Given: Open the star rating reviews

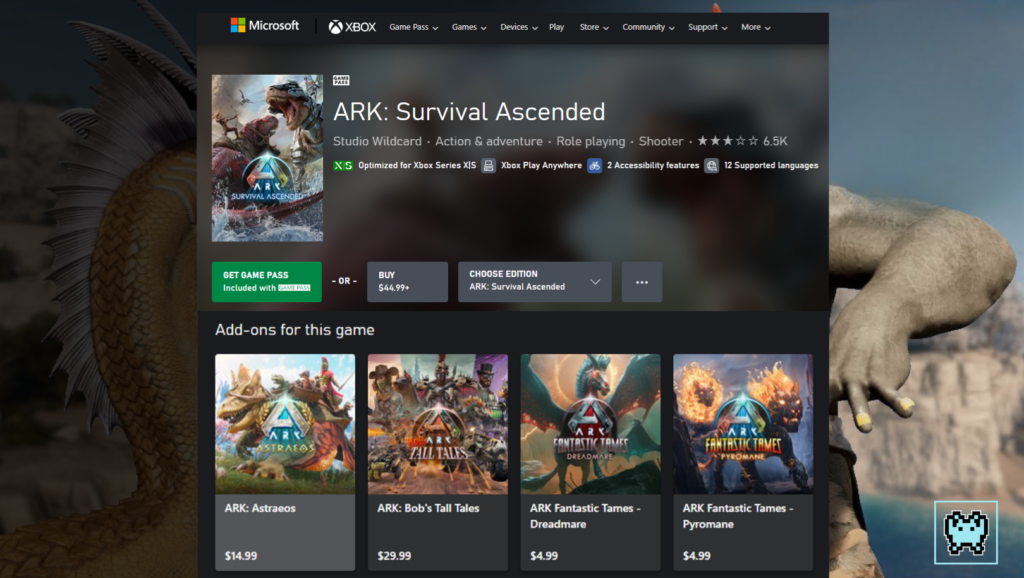Looking at the screenshot, I should (x=742, y=141).
